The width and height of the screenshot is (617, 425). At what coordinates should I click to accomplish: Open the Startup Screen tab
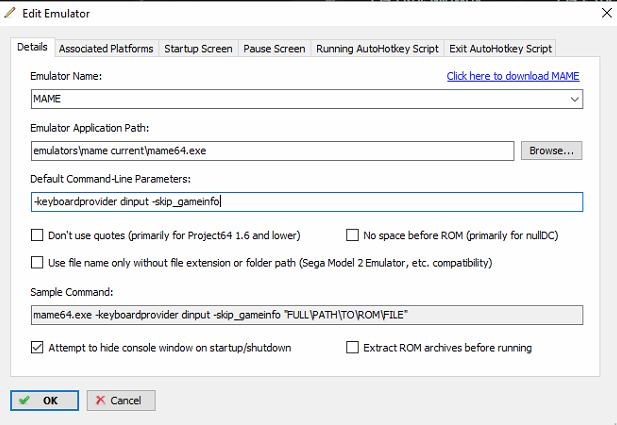coord(198,48)
